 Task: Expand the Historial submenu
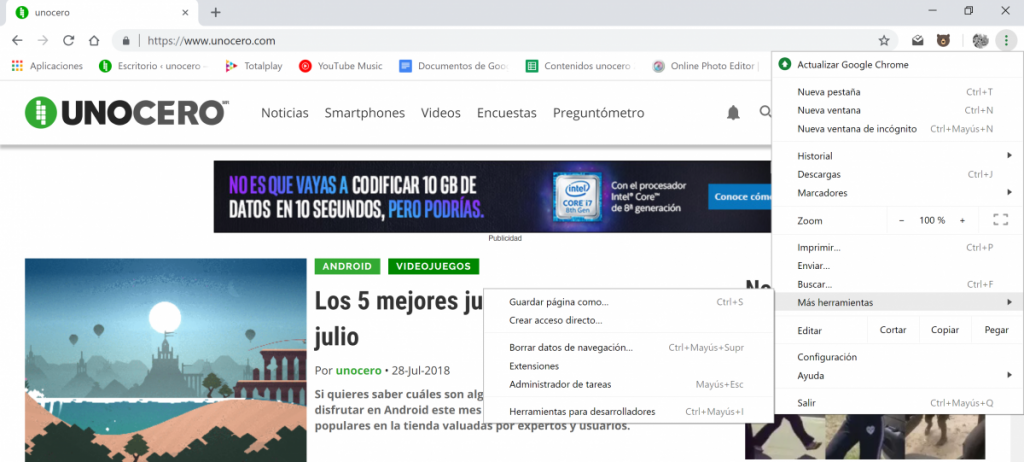click(x=897, y=156)
